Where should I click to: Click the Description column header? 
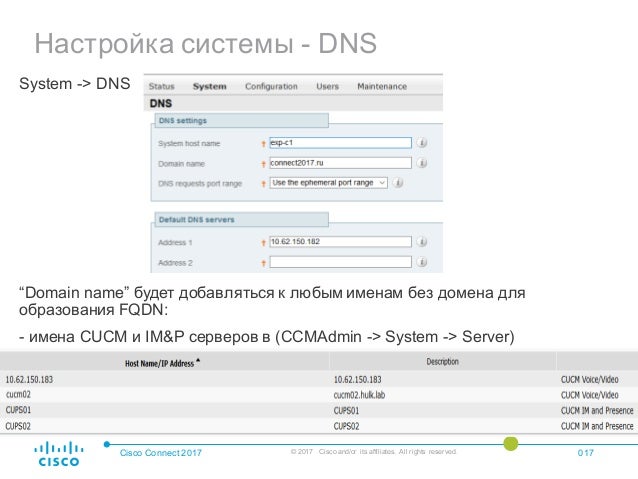[442, 362]
